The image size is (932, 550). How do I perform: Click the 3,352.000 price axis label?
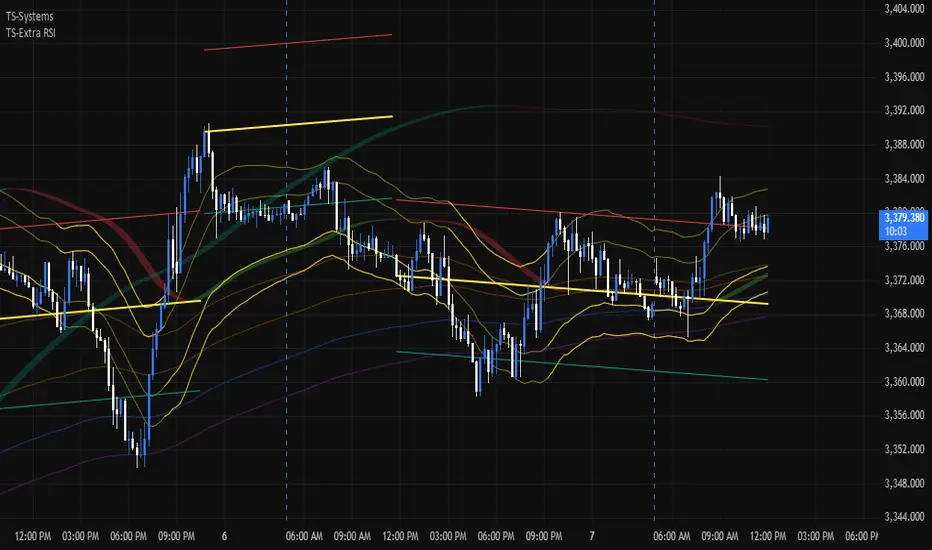tap(904, 449)
